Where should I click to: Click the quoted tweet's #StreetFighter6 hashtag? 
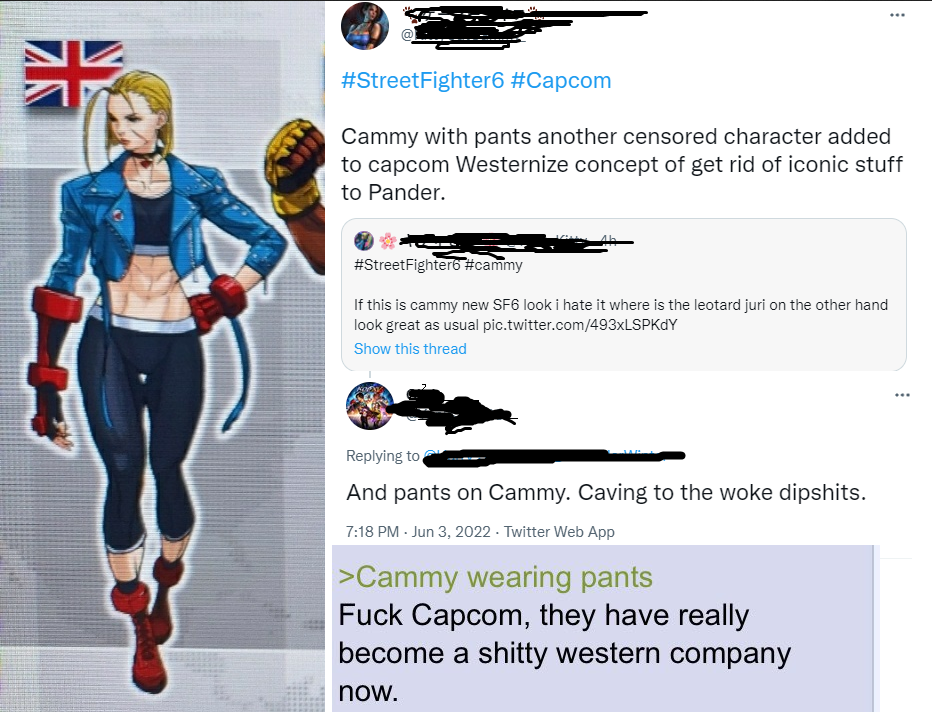coord(407,265)
